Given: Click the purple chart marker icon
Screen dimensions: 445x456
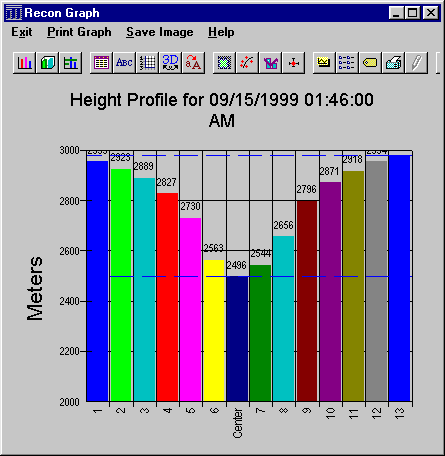Looking at the screenshot, I should [x=270, y=63].
